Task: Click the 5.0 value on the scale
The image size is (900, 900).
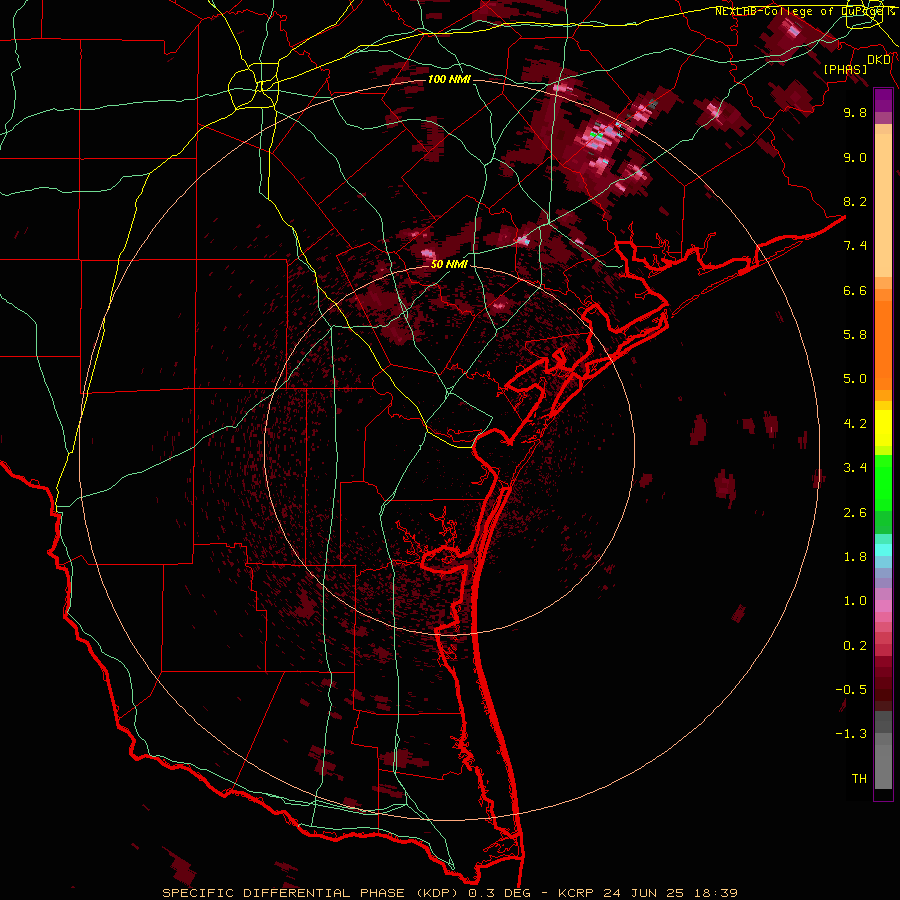Action: (x=855, y=379)
